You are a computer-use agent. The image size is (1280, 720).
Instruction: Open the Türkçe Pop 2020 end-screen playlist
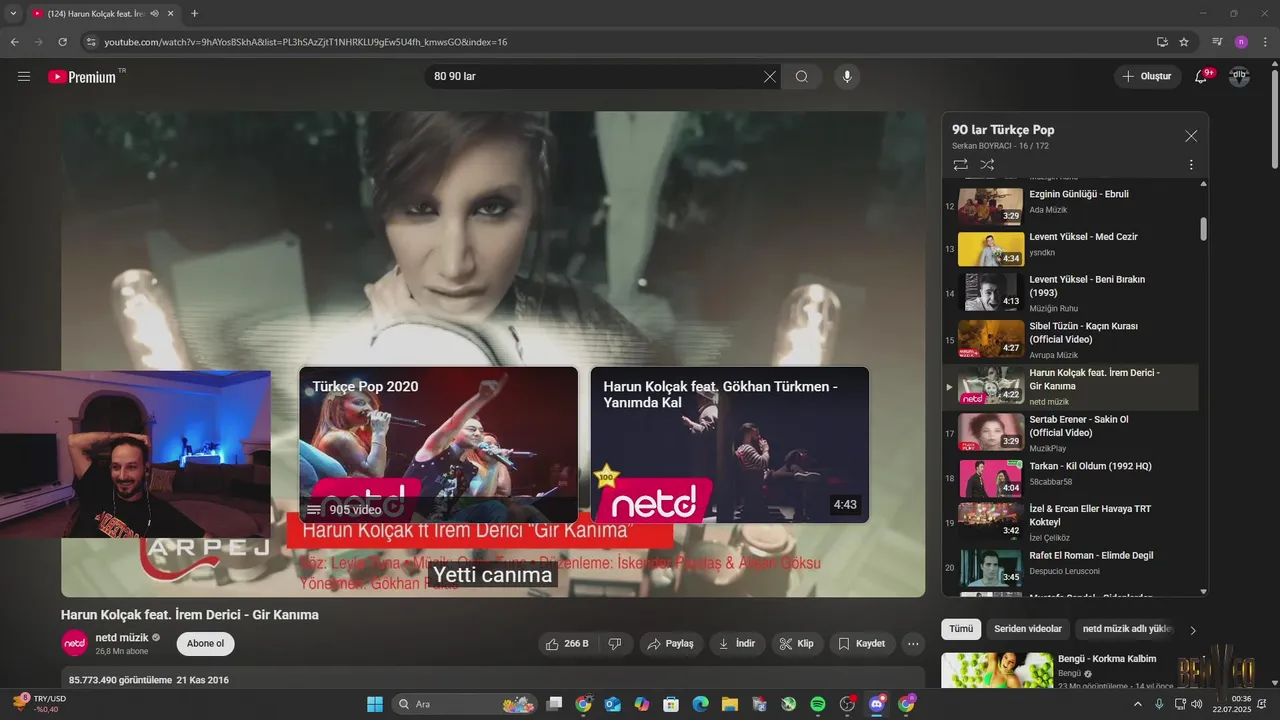pyautogui.click(x=438, y=445)
